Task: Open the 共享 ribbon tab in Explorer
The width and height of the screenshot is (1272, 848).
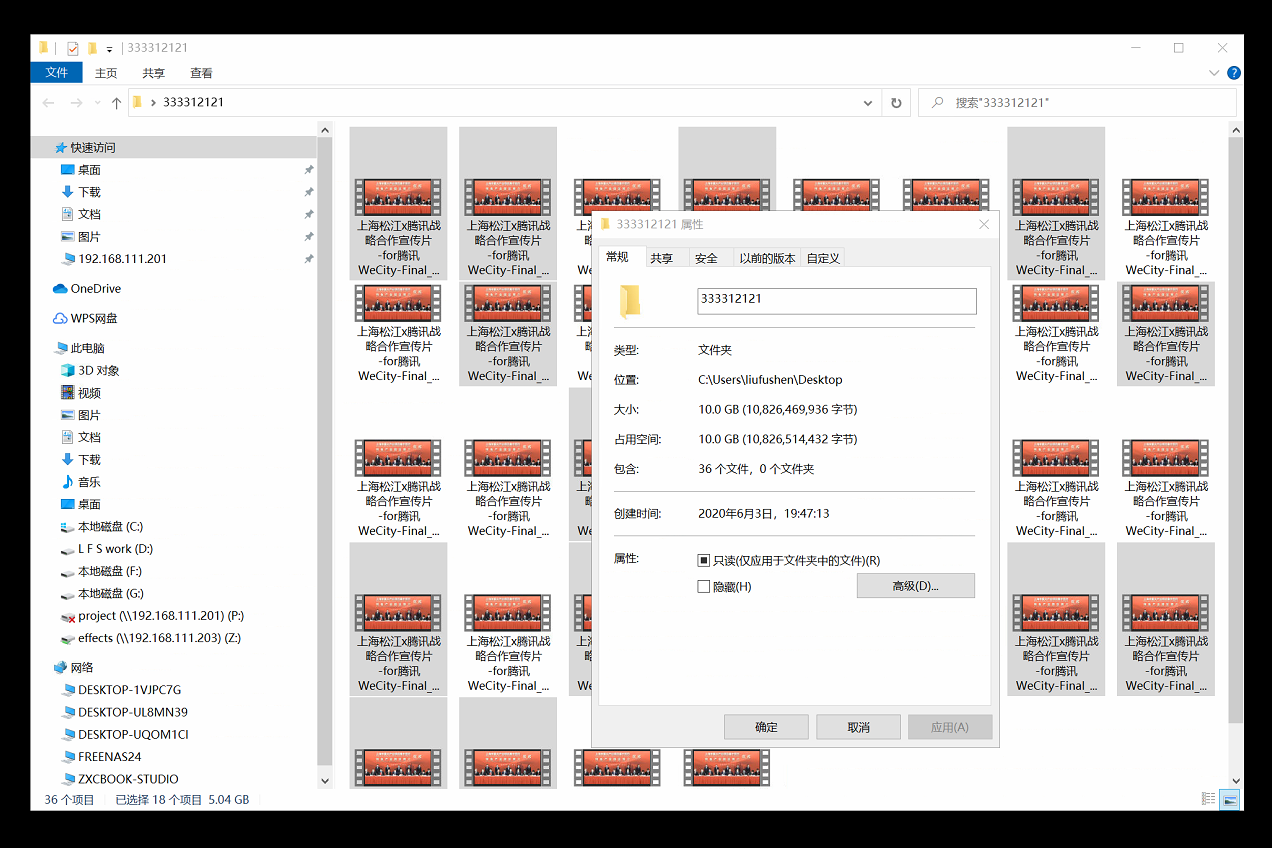Action: 153,73
